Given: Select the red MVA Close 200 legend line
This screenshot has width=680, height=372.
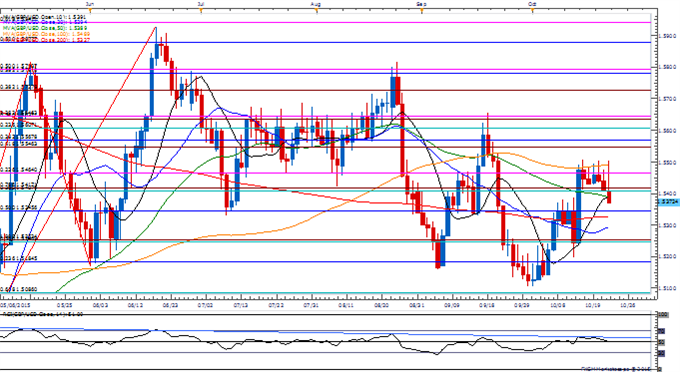Looking at the screenshot, I should click(x=46, y=39).
